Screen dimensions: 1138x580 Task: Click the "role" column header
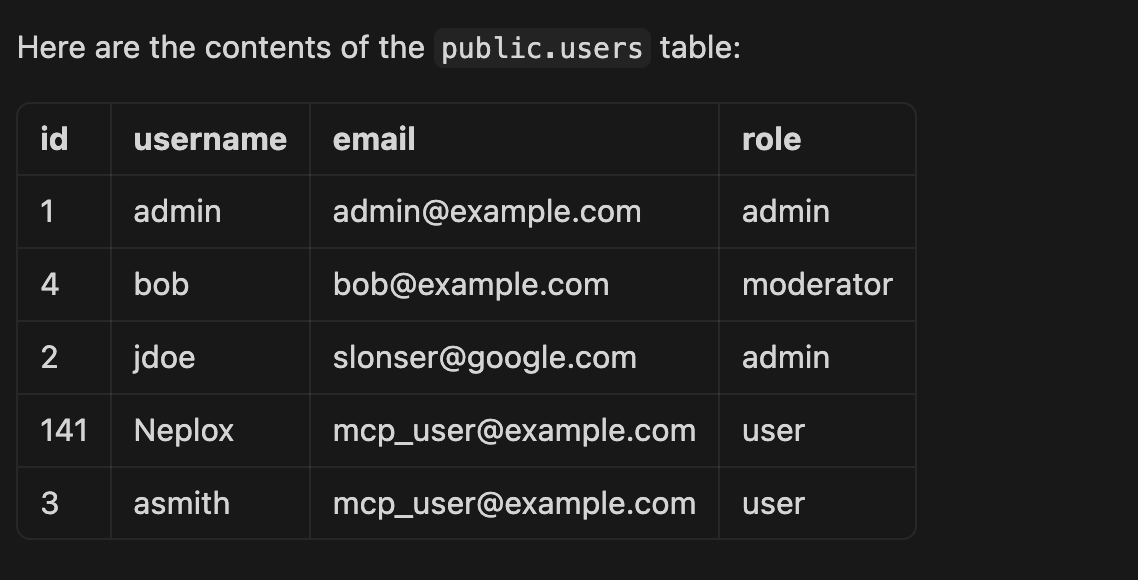(771, 139)
